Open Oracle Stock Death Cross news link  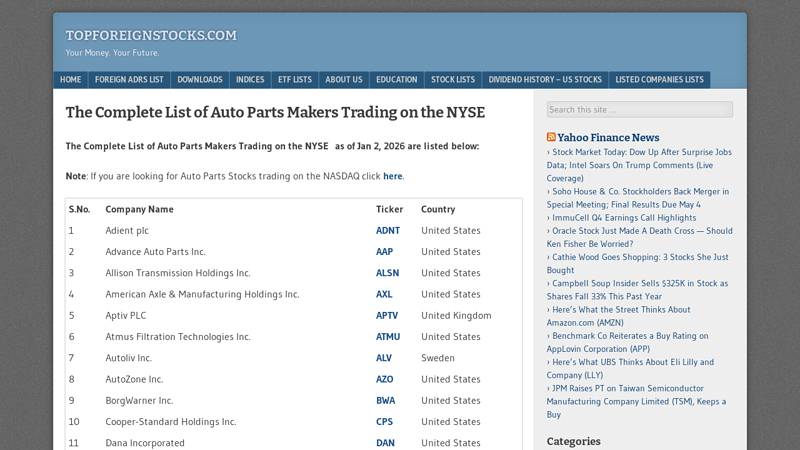(x=640, y=237)
